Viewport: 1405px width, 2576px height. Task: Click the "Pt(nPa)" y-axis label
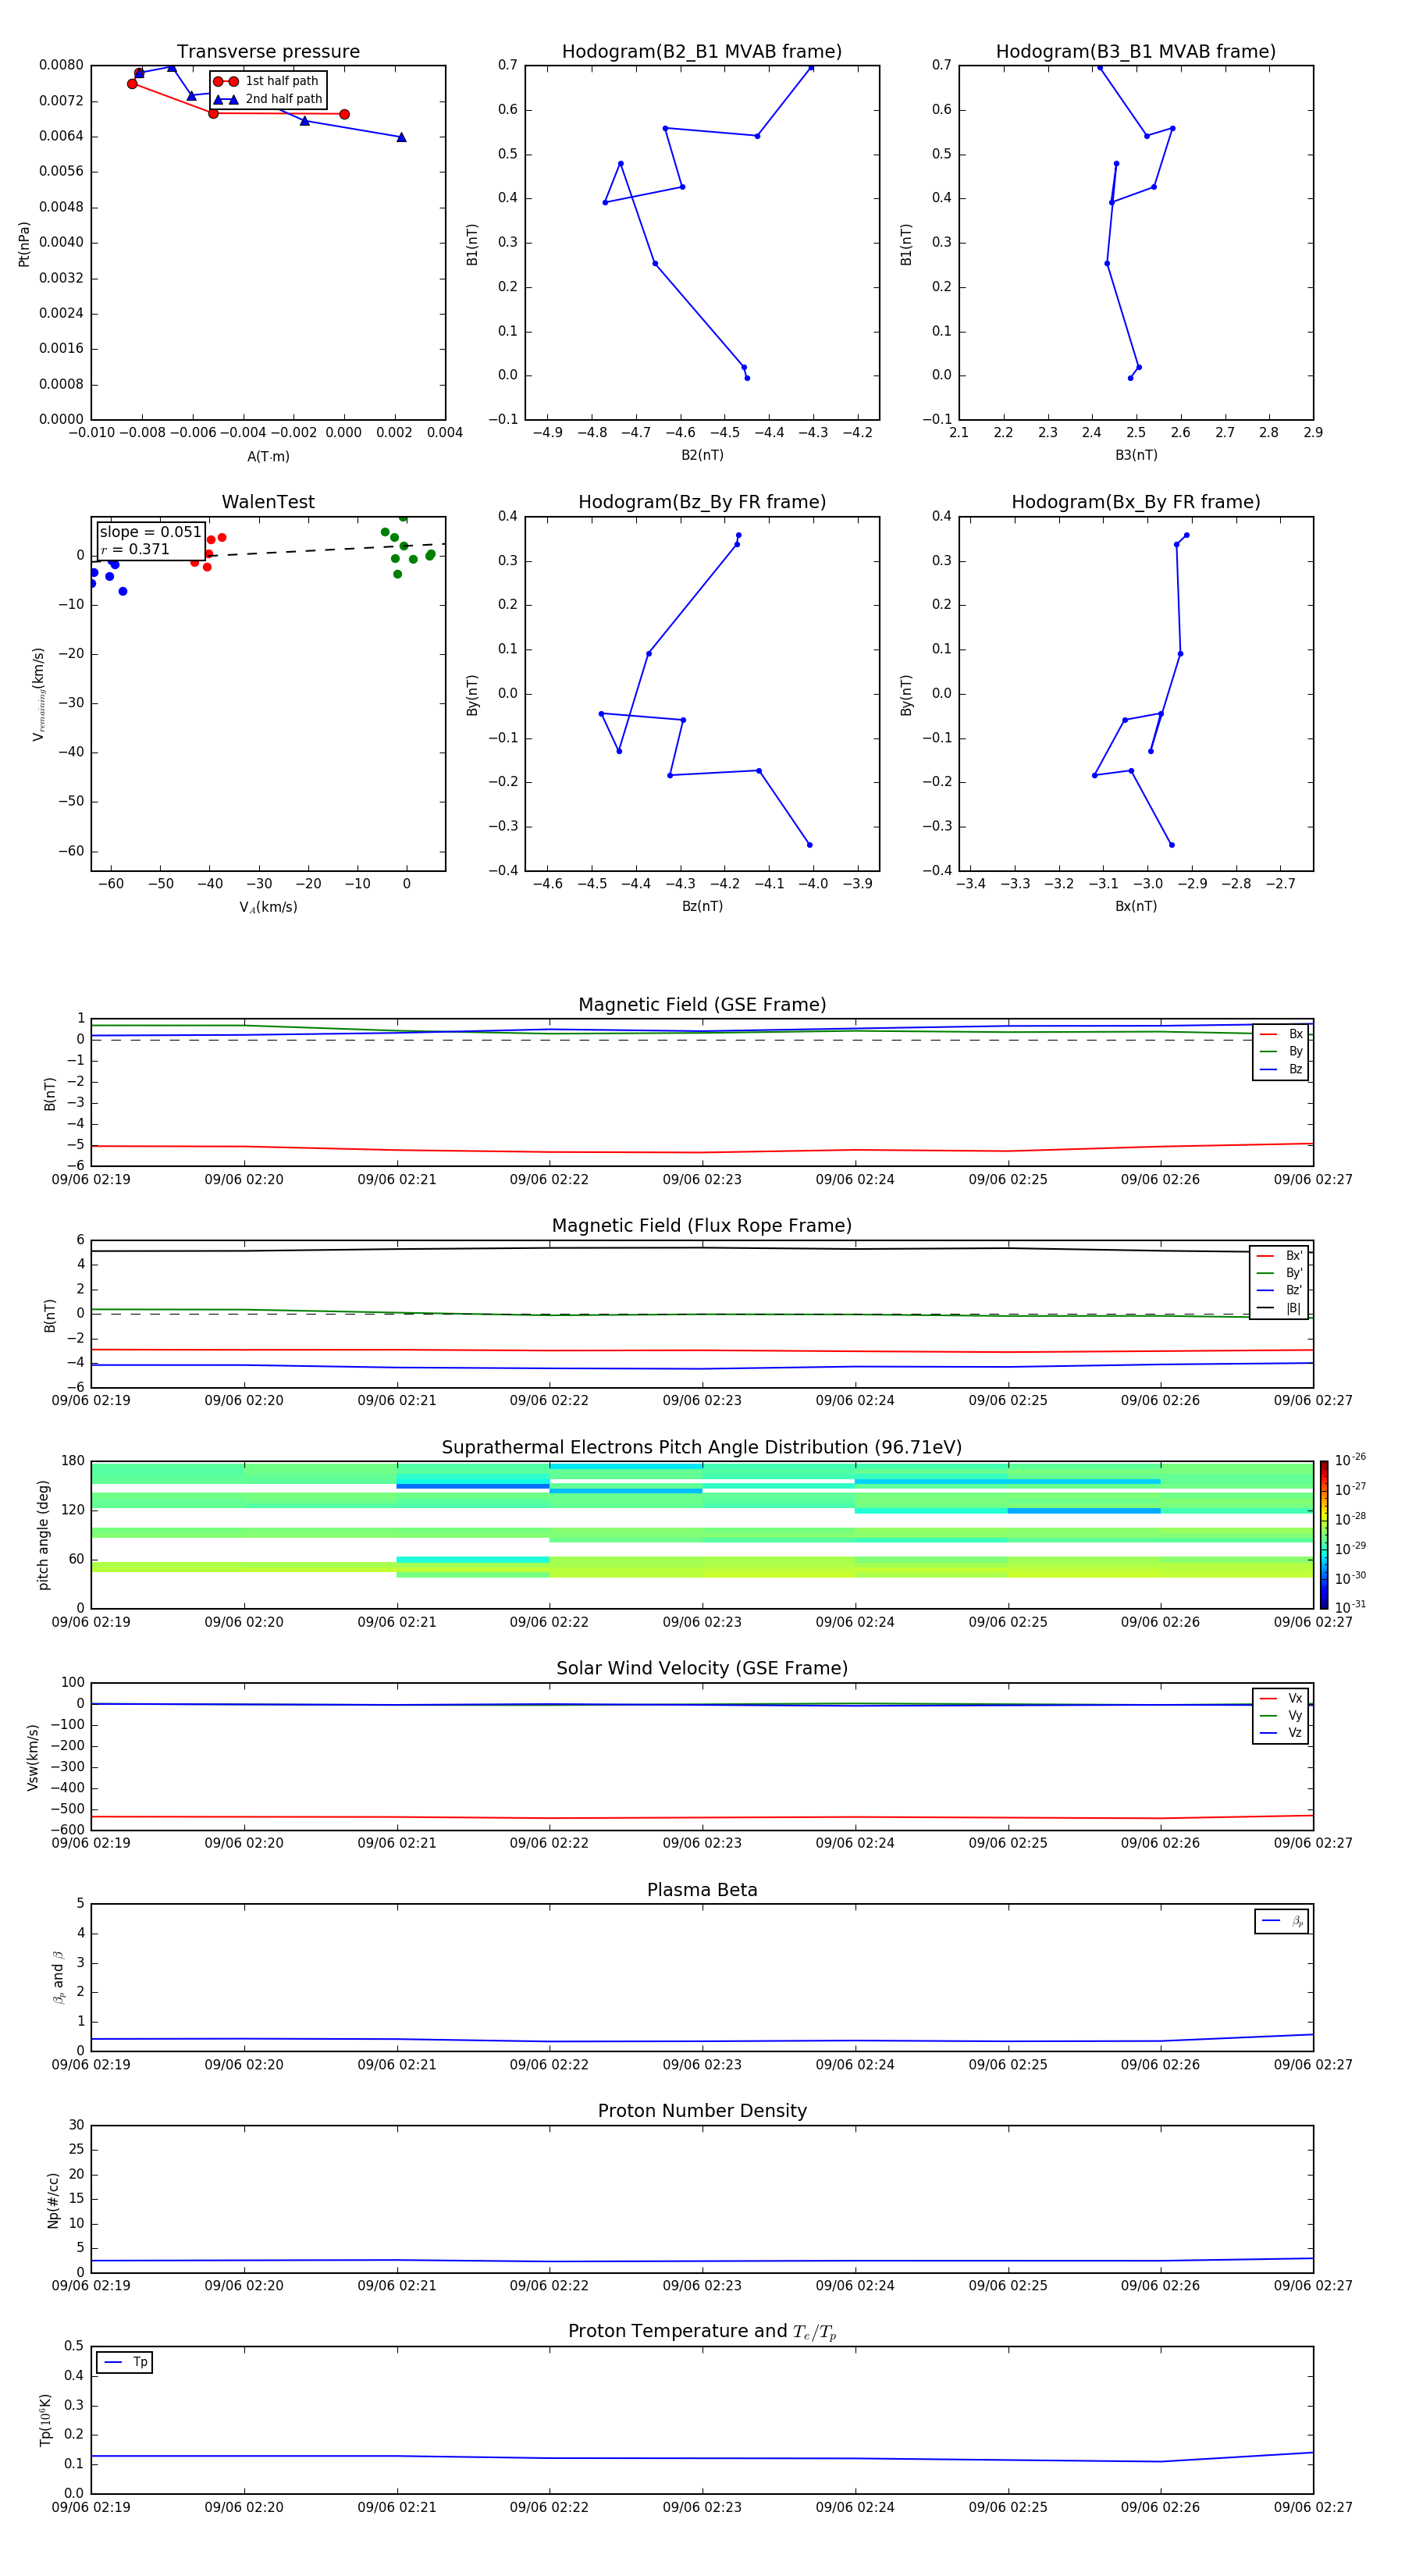24,244
